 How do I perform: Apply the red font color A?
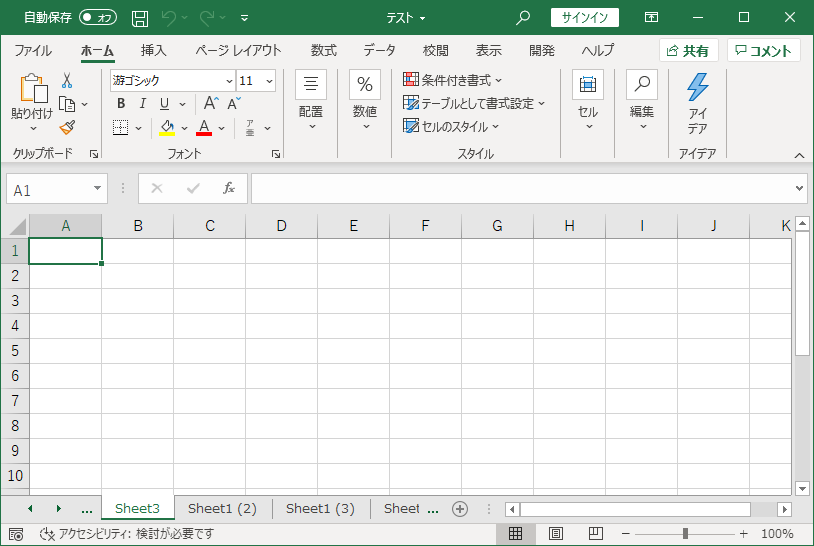(x=204, y=128)
